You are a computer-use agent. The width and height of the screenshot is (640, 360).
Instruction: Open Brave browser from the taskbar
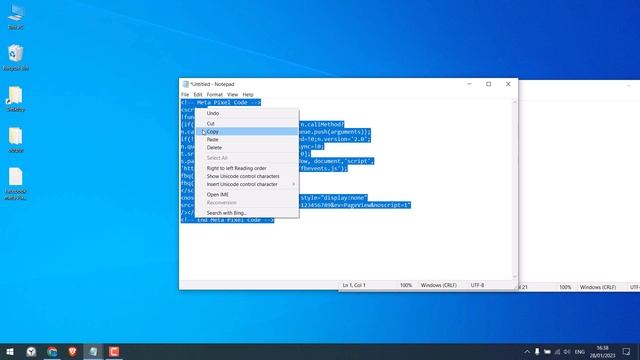click(x=73, y=351)
